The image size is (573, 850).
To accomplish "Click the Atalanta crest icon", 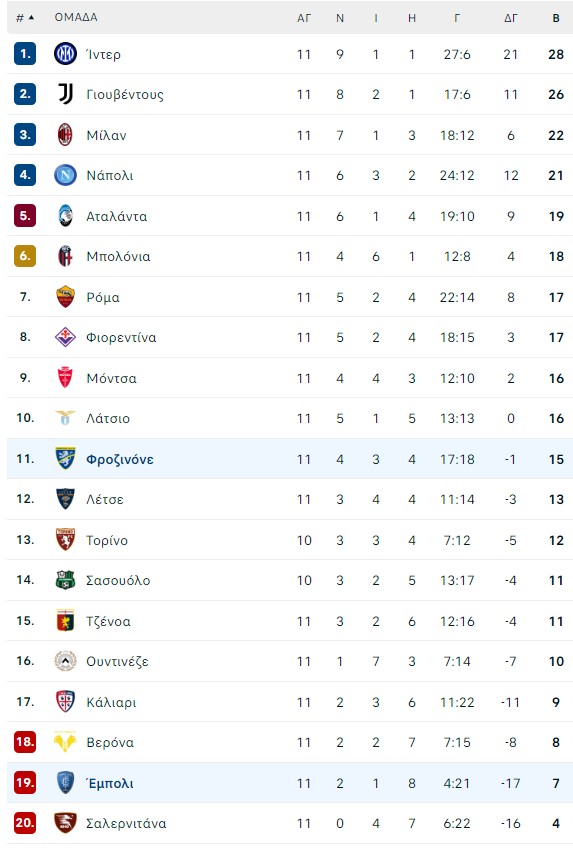I will (65, 216).
